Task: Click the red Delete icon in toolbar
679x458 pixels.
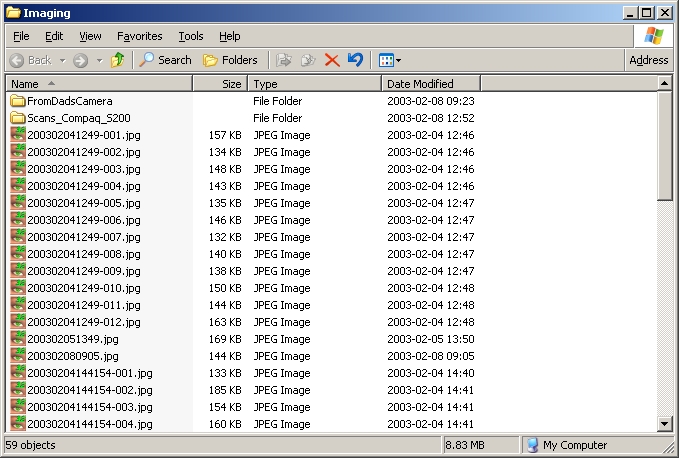Action: coord(333,60)
